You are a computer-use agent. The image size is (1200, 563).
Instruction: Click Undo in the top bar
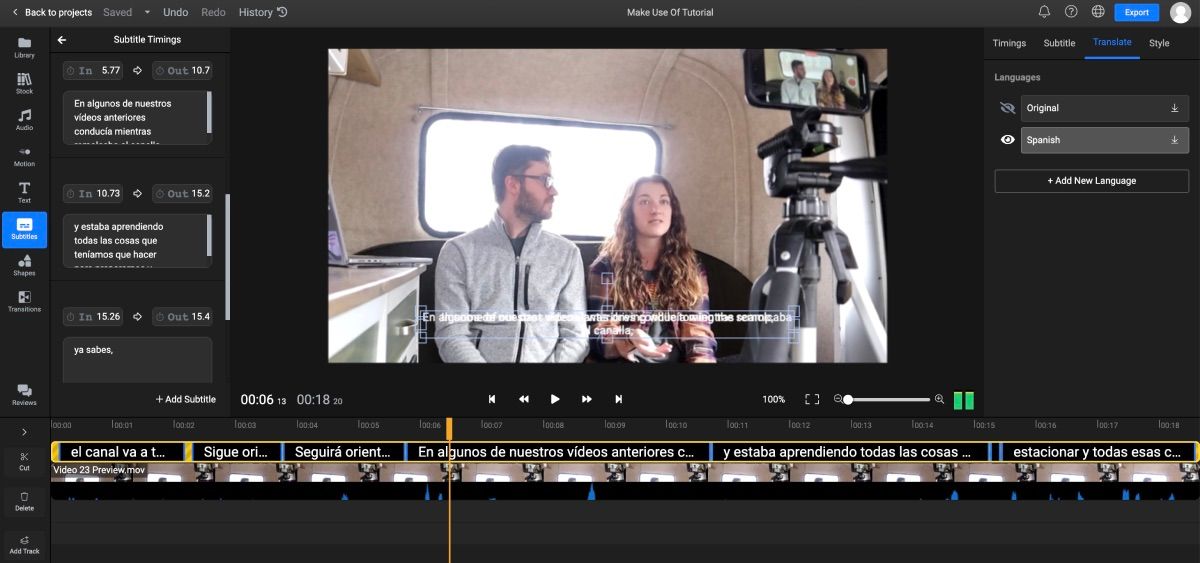click(x=175, y=12)
